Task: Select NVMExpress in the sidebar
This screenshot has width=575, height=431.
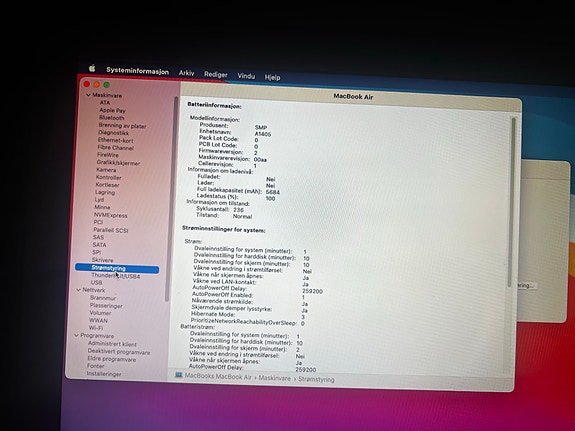Action: (x=110, y=215)
